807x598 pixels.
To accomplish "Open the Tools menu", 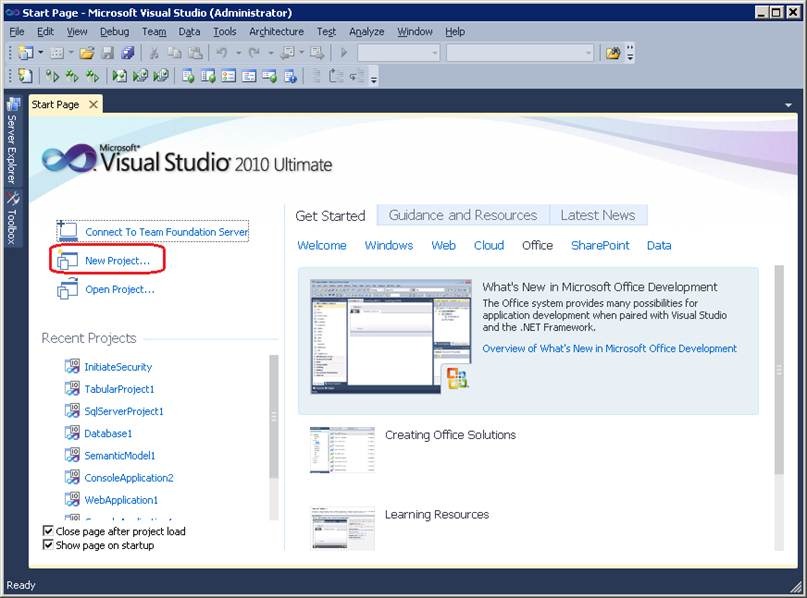I will (x=225, y=32).
